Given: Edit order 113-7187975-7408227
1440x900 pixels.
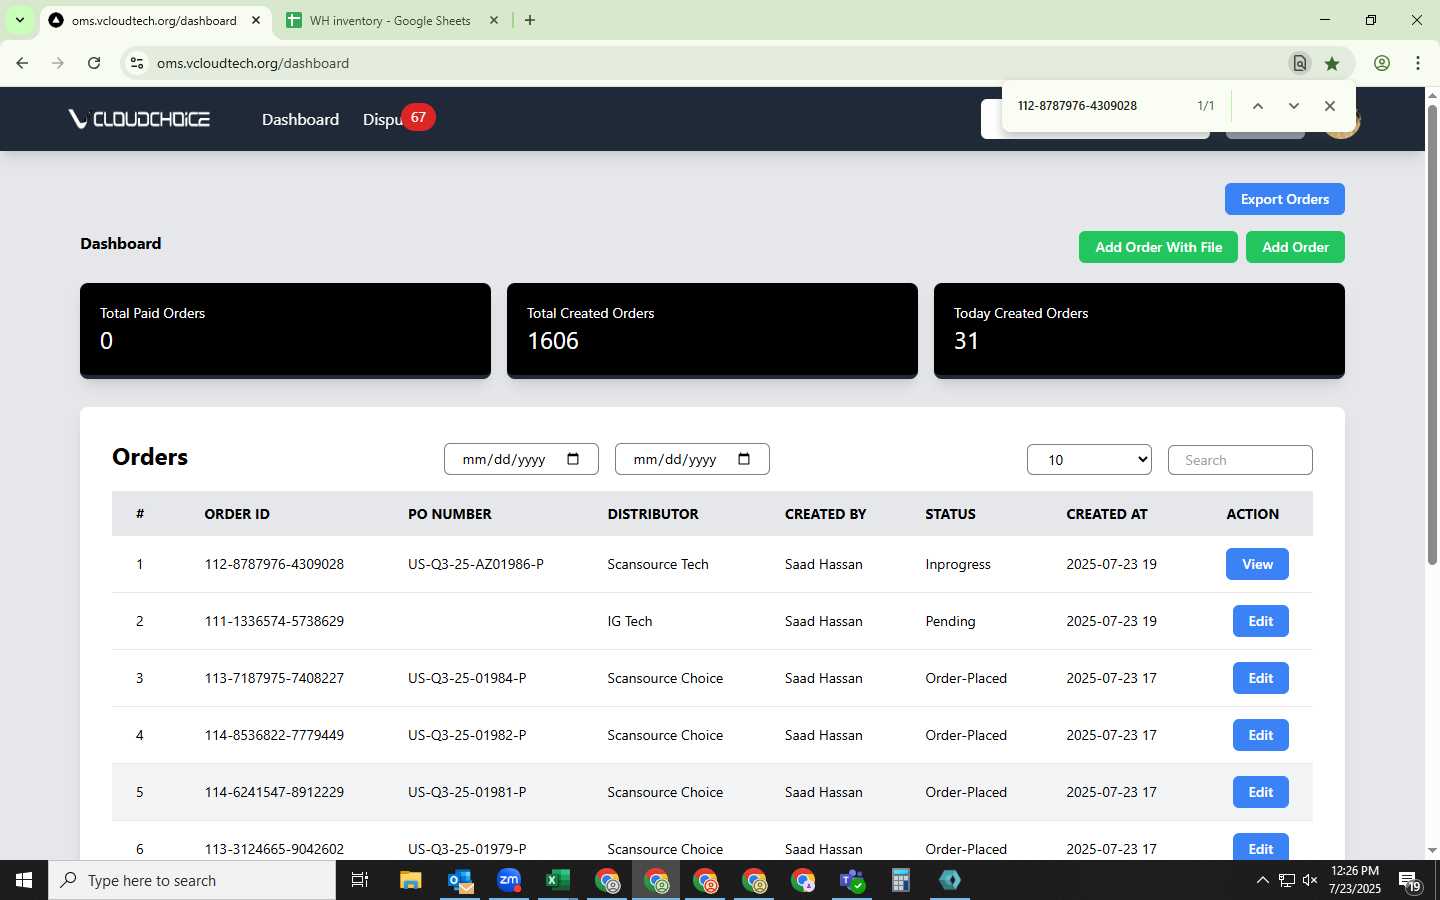Looking at the screenshot, I should tap(1260, 678).
